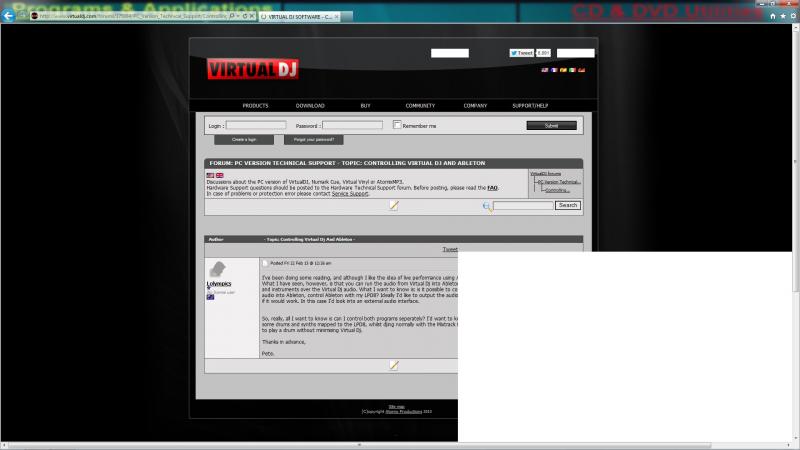
Task: Click the flag icon under Lolympics profile
Action: point(210,297)
